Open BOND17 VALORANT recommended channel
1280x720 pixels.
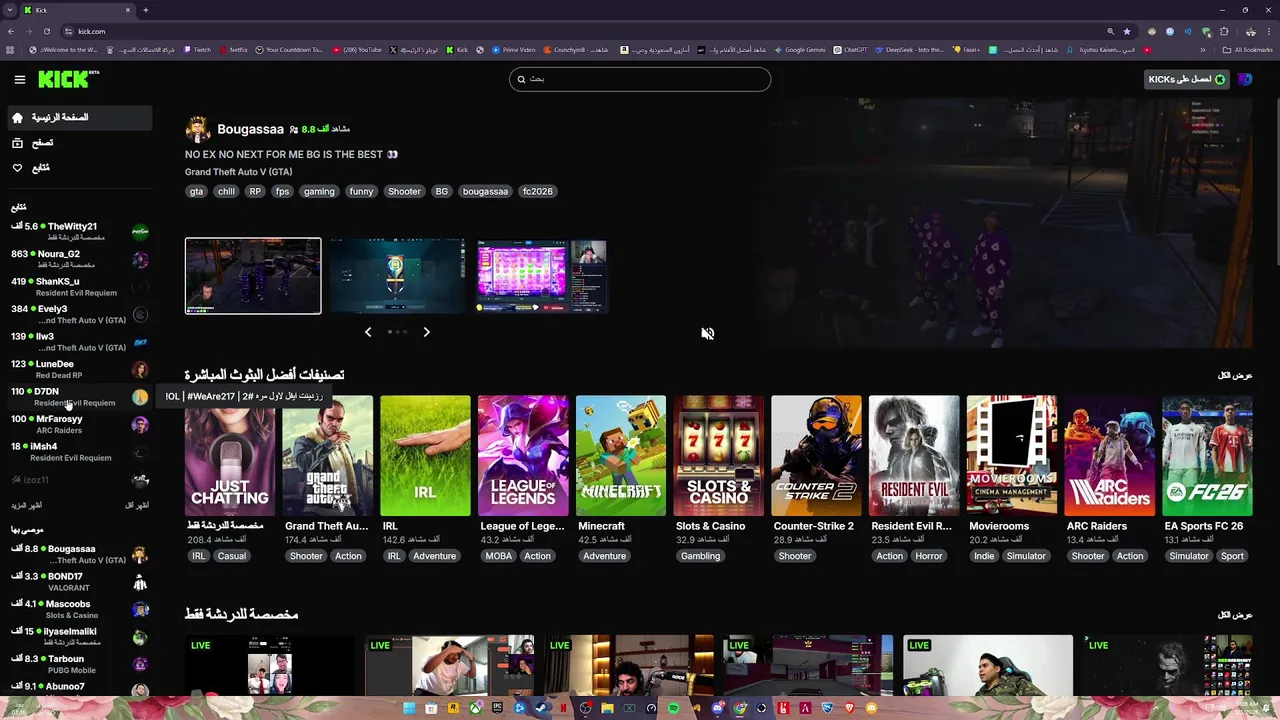[79, 582]
